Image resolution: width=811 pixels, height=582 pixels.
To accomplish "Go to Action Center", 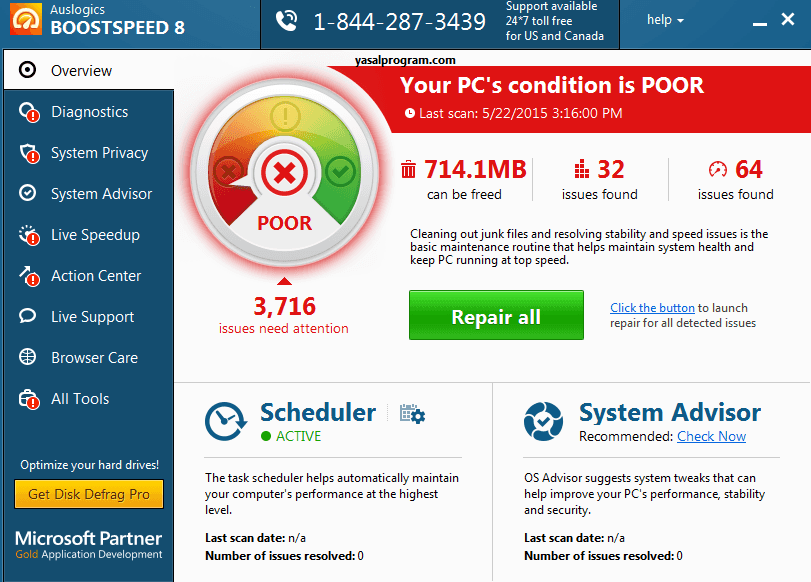I will point(96,276).
